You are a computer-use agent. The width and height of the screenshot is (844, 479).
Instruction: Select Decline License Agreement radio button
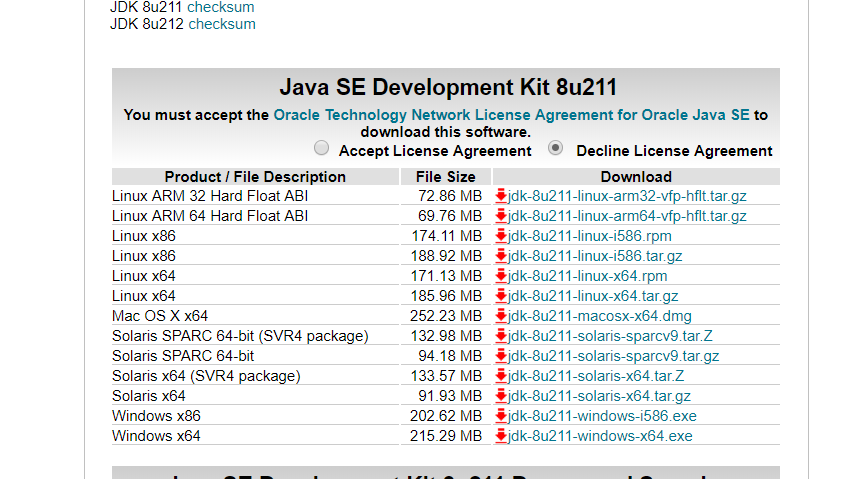pos(555,148)
